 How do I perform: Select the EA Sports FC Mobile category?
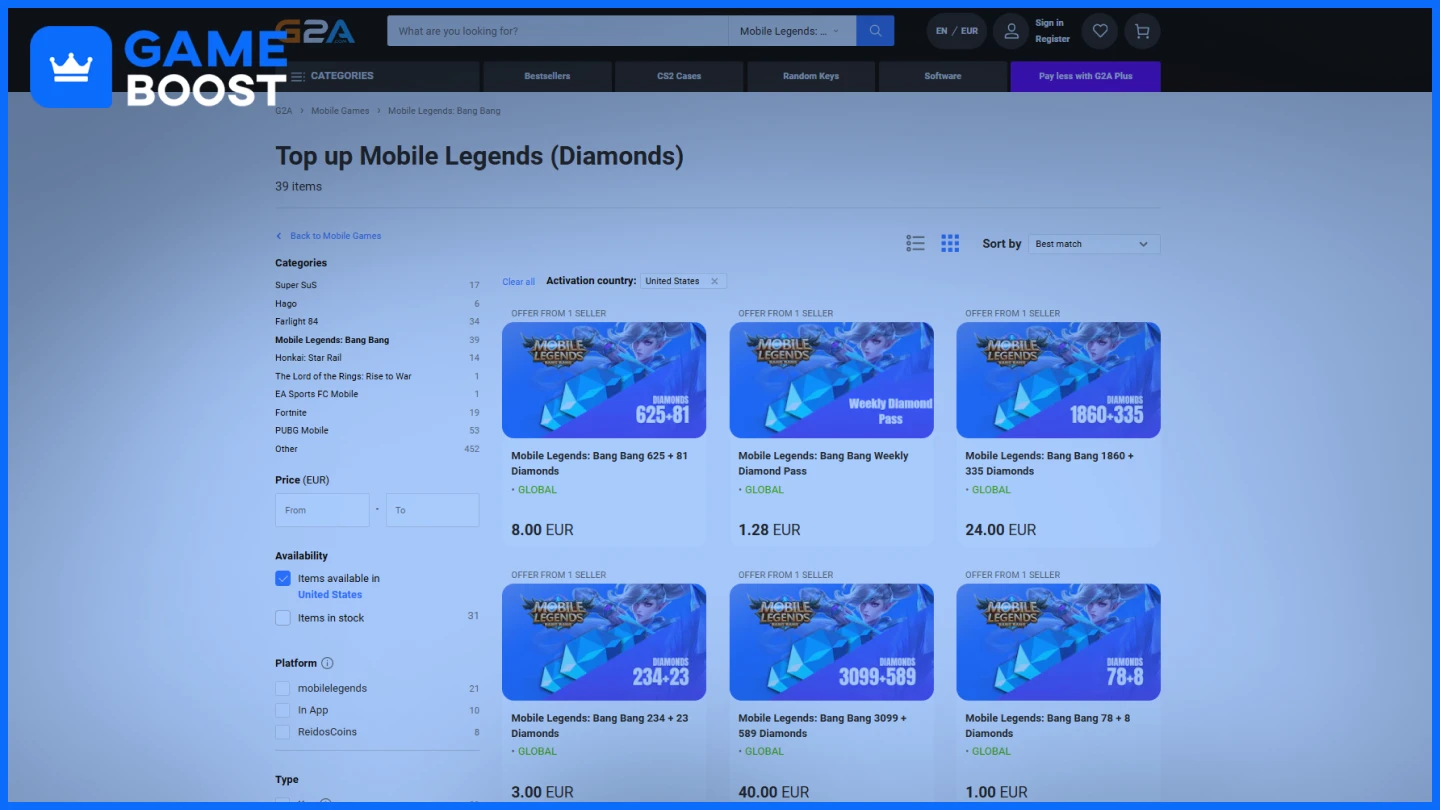pos(316,394)
